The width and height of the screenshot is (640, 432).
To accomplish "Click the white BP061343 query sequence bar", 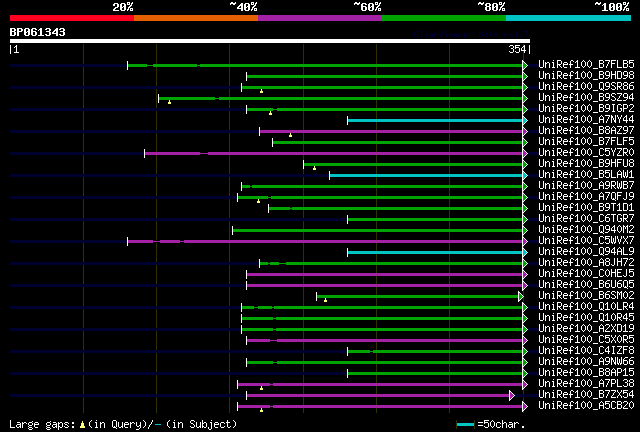I will tap(270, 41).
